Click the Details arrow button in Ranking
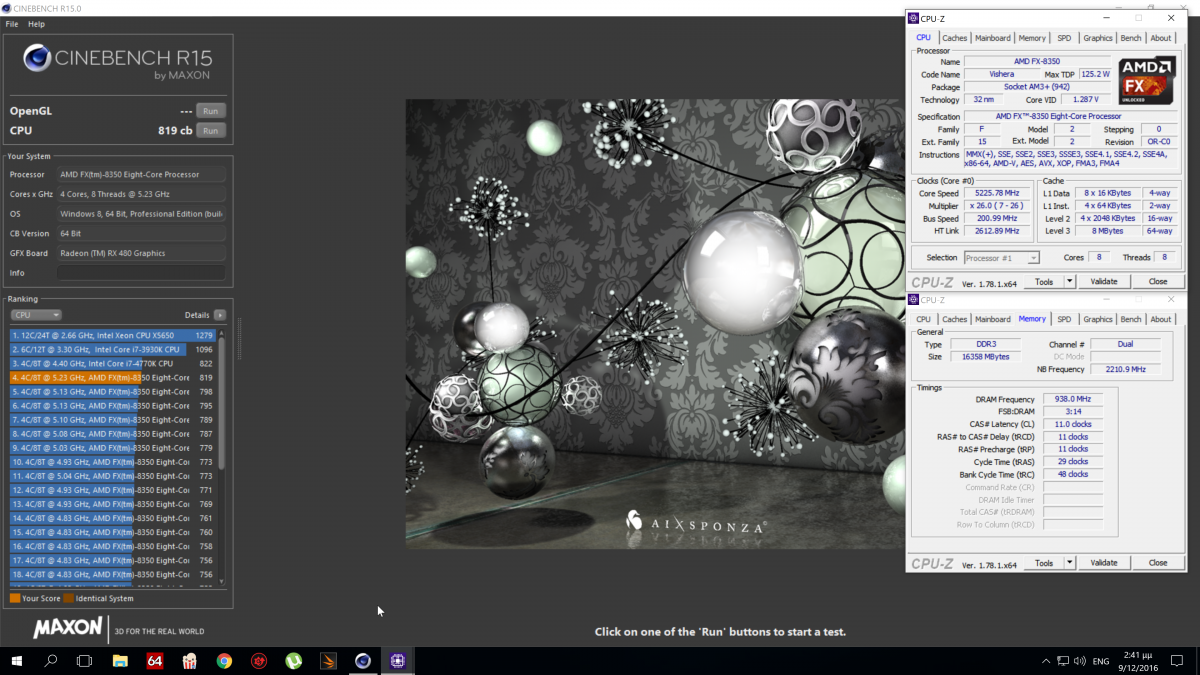The width and height of the screenshot is (1200, 675). [219, 316]
